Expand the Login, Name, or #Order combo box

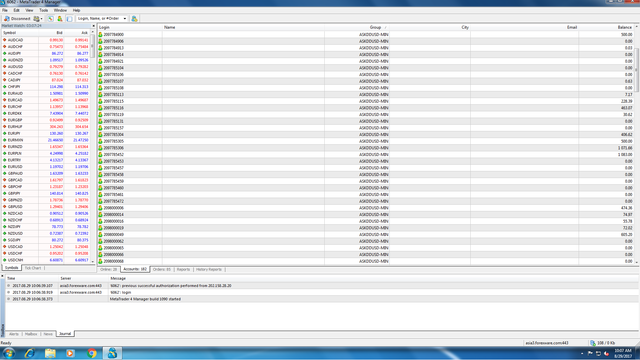point(124,18)
